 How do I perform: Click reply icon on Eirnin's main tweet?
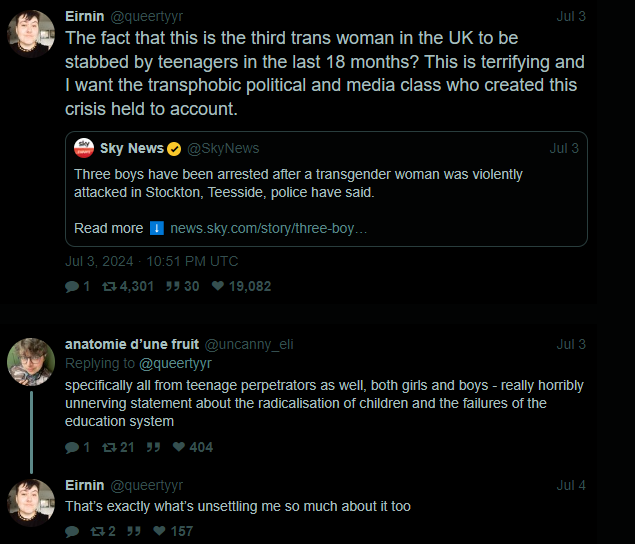(72, 286)
